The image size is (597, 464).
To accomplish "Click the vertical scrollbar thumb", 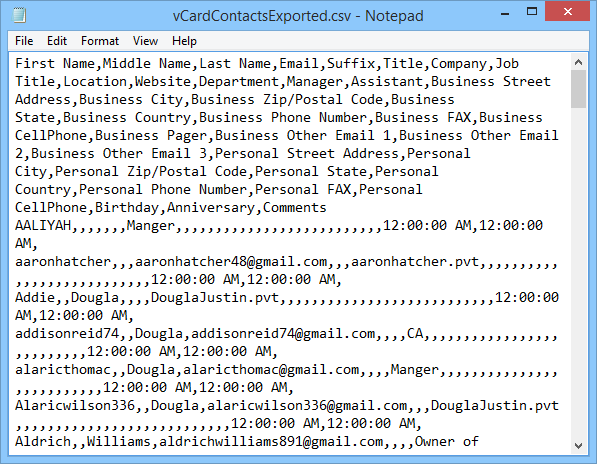I will pos(579,89).
